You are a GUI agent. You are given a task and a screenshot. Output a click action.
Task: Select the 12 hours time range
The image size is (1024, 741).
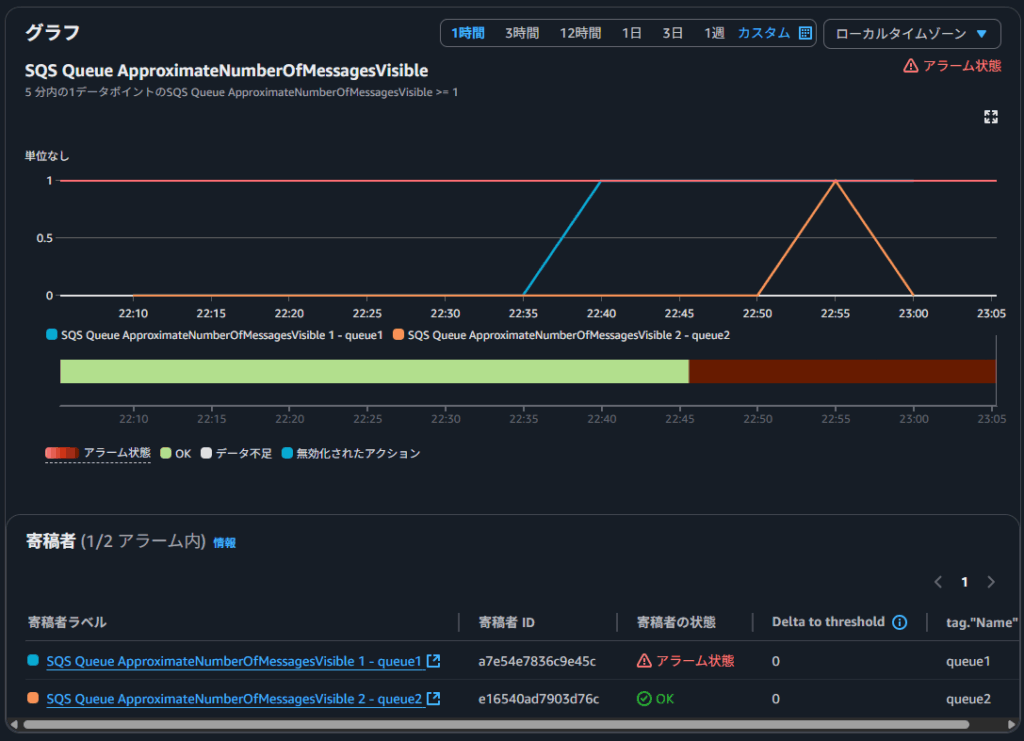(x=580, y=33)
